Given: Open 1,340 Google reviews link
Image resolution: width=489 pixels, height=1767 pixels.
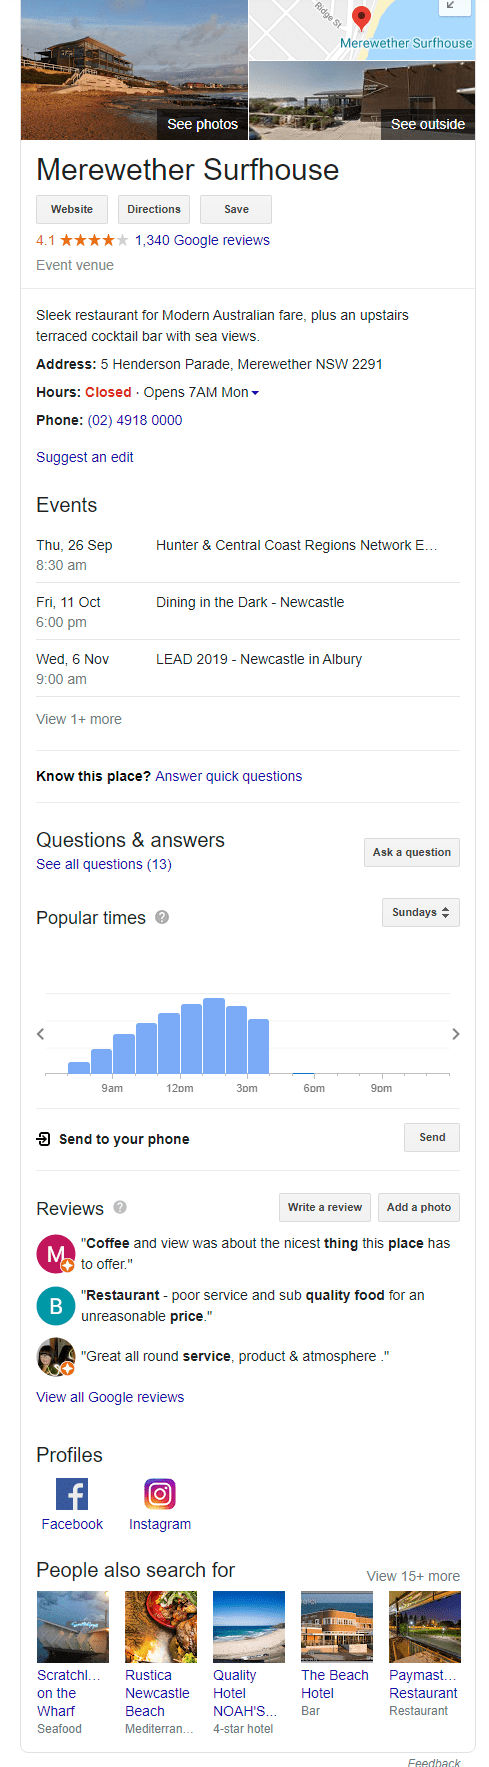Looking at the screenshot, I should 202,240.
